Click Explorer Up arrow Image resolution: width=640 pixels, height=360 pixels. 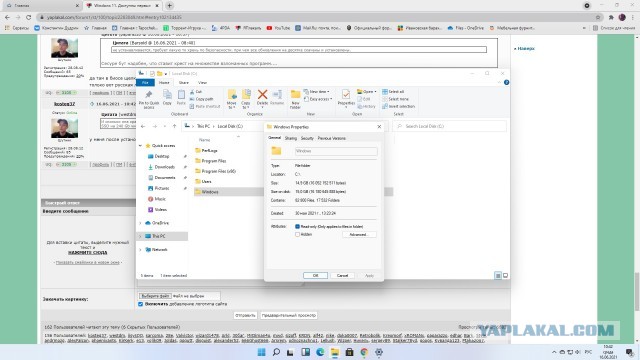(174, 127)
